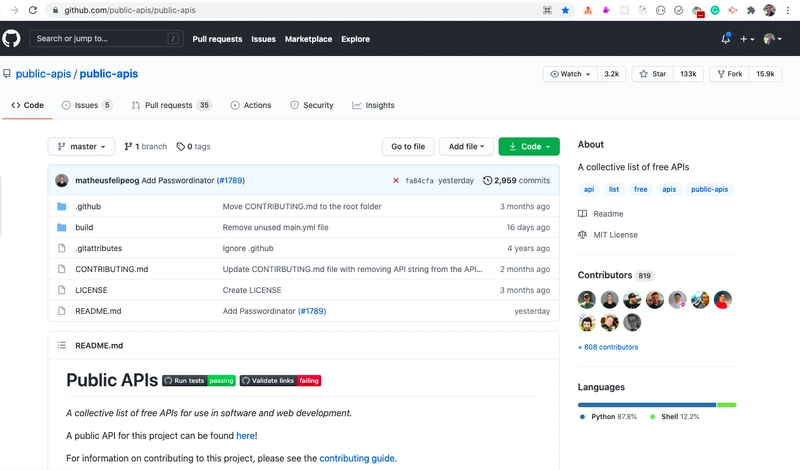Click the 'public-apis' topic tag
The image size is (800, 470).
click(x=709, y=189)
